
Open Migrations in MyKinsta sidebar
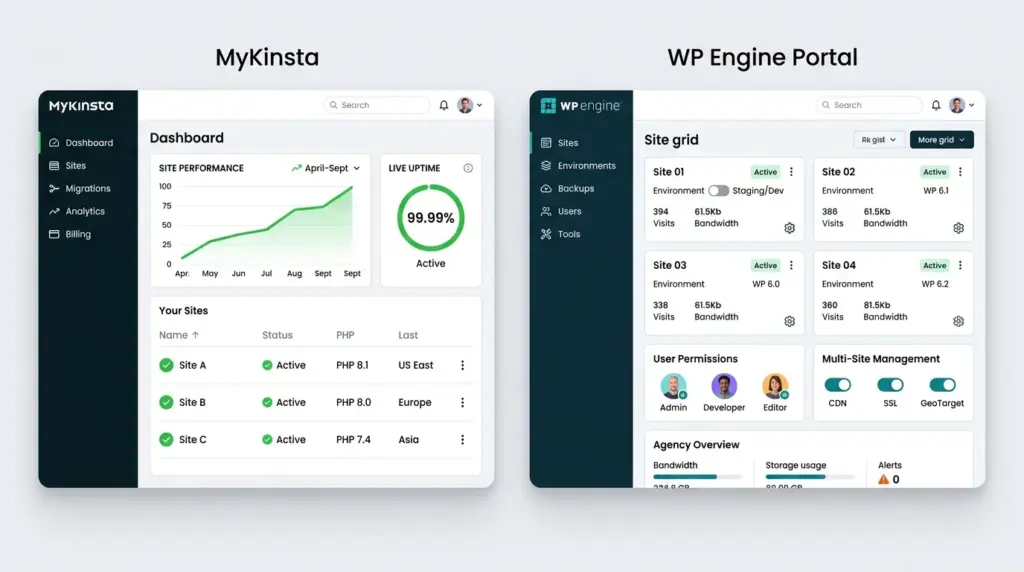pyautogui.click(x=88, y=188)
